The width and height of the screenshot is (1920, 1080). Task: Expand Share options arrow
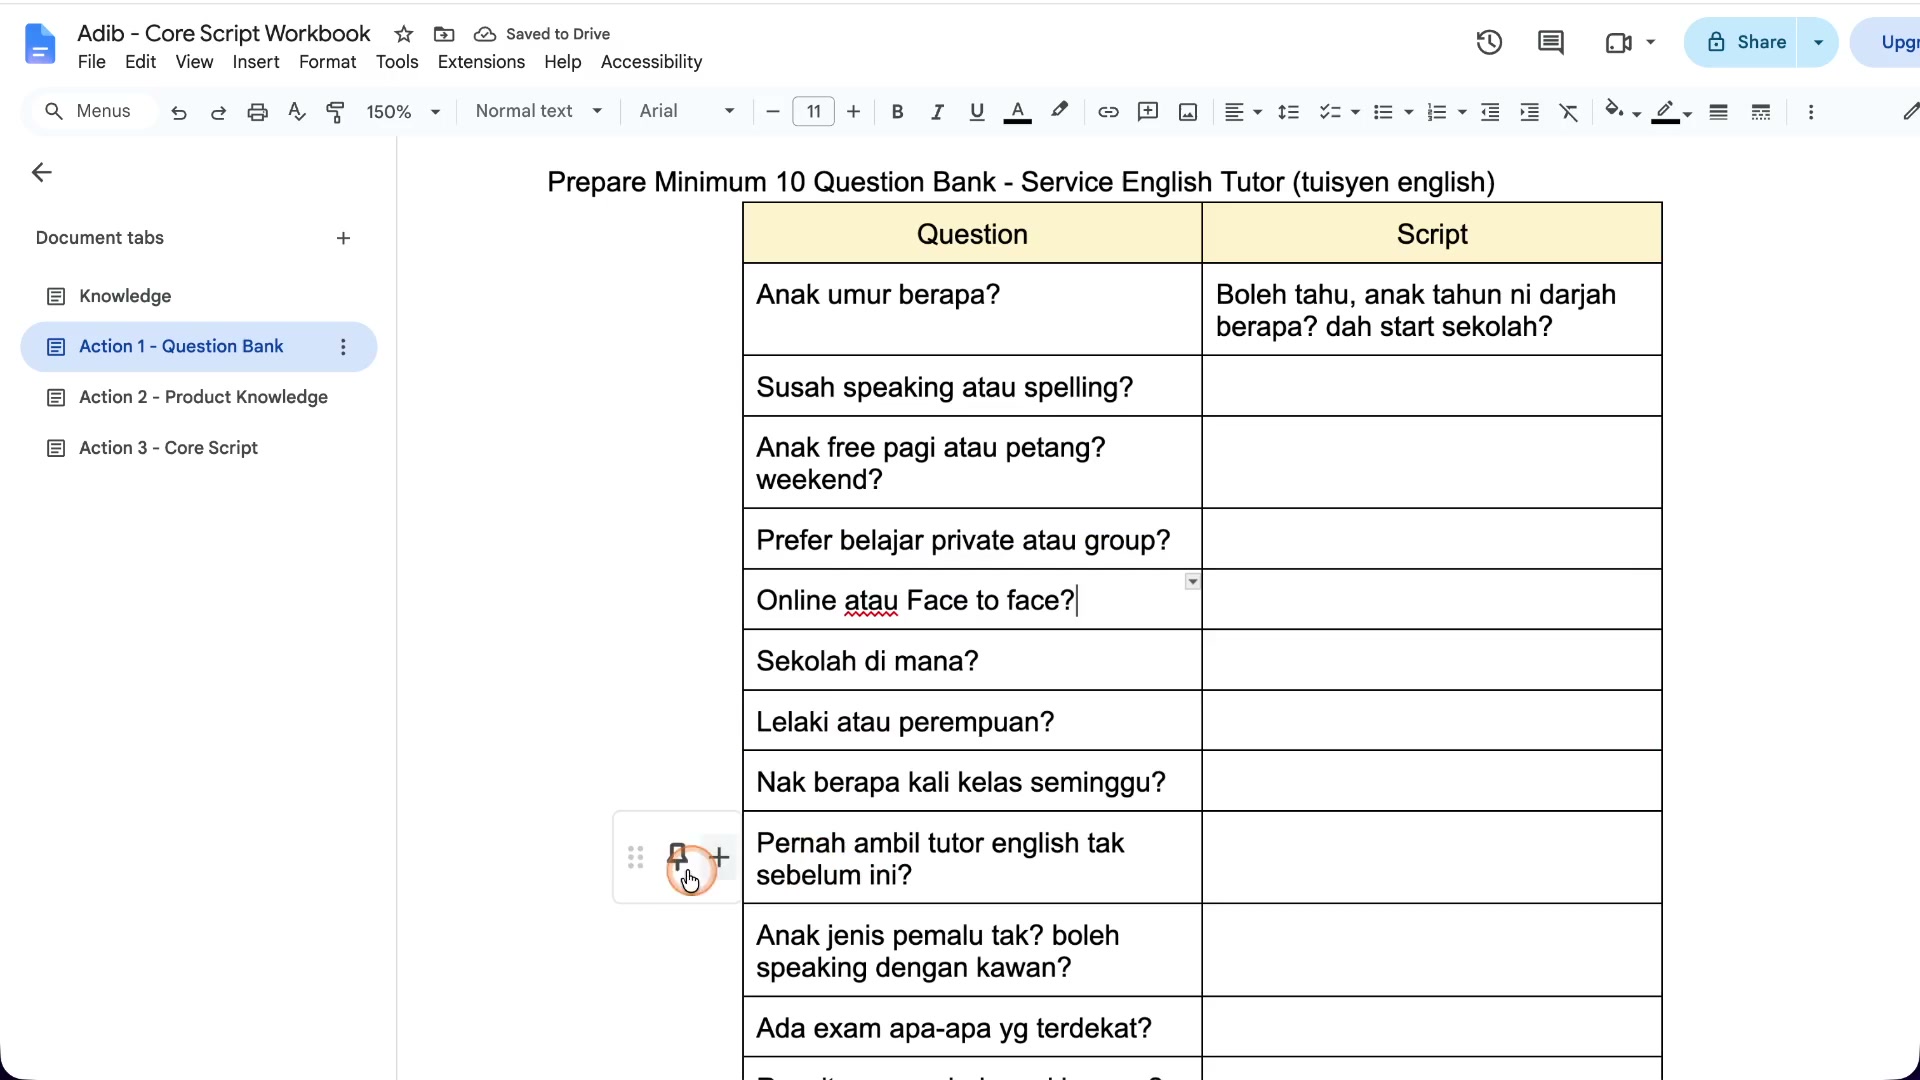pyautogui.click(x=1818, y=43)
